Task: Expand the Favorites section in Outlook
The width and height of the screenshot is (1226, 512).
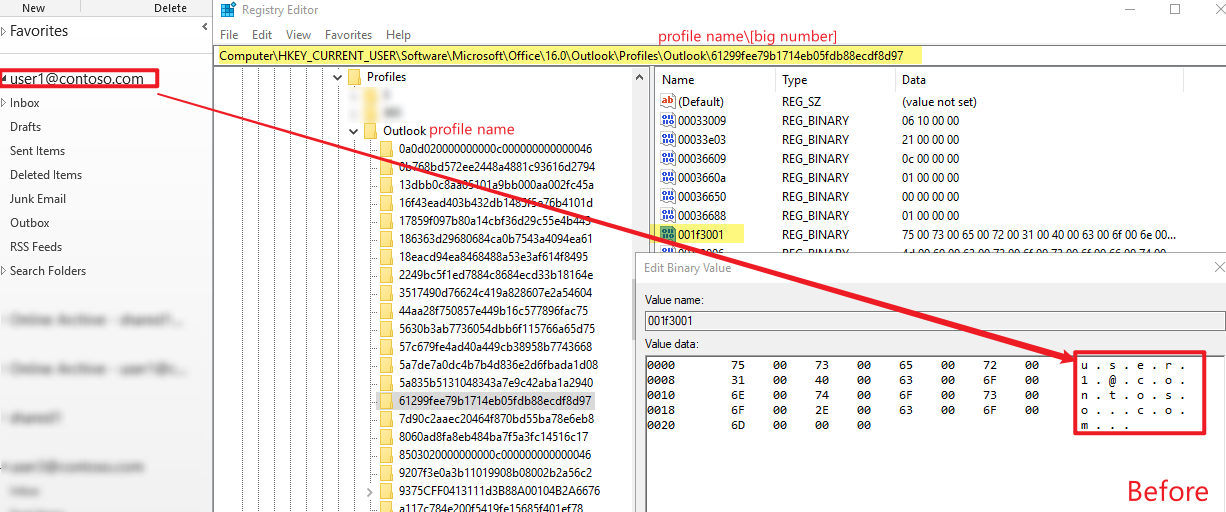Action: click(4, 31)
